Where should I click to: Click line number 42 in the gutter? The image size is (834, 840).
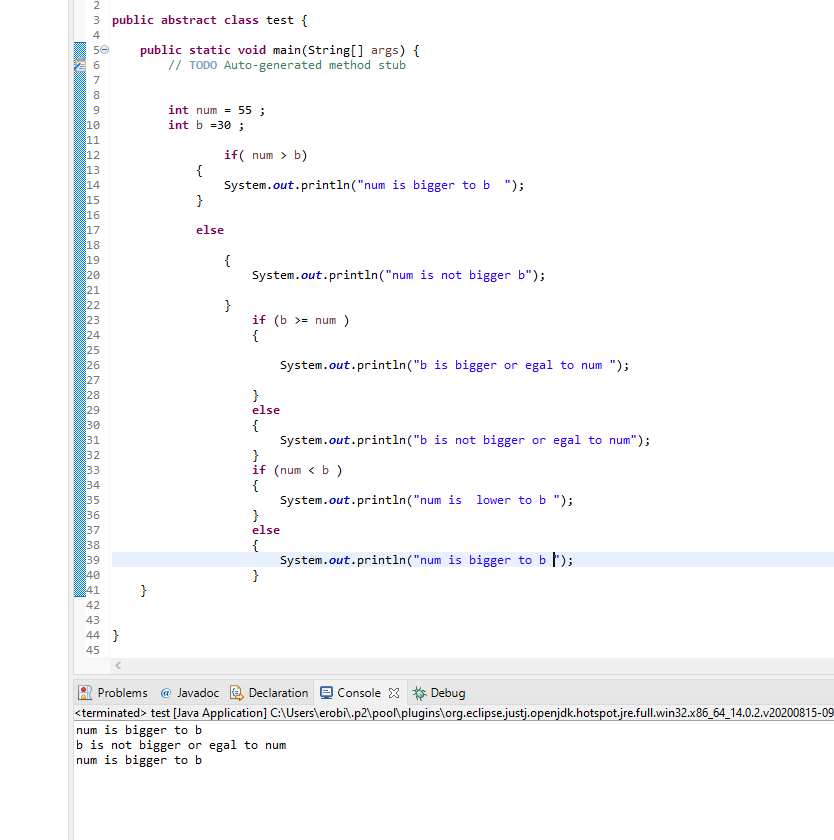pyautogui.click(x=93, y=605)
